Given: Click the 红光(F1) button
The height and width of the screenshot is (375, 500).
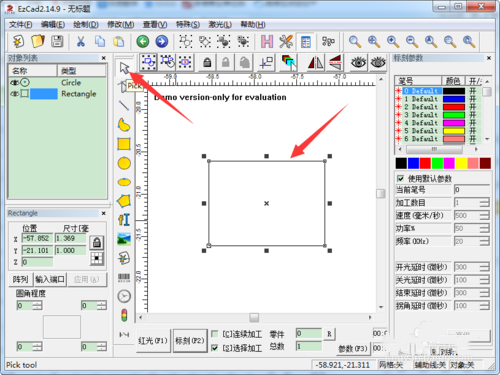Looking at the screenshot, I should click(x=153, y=341).
